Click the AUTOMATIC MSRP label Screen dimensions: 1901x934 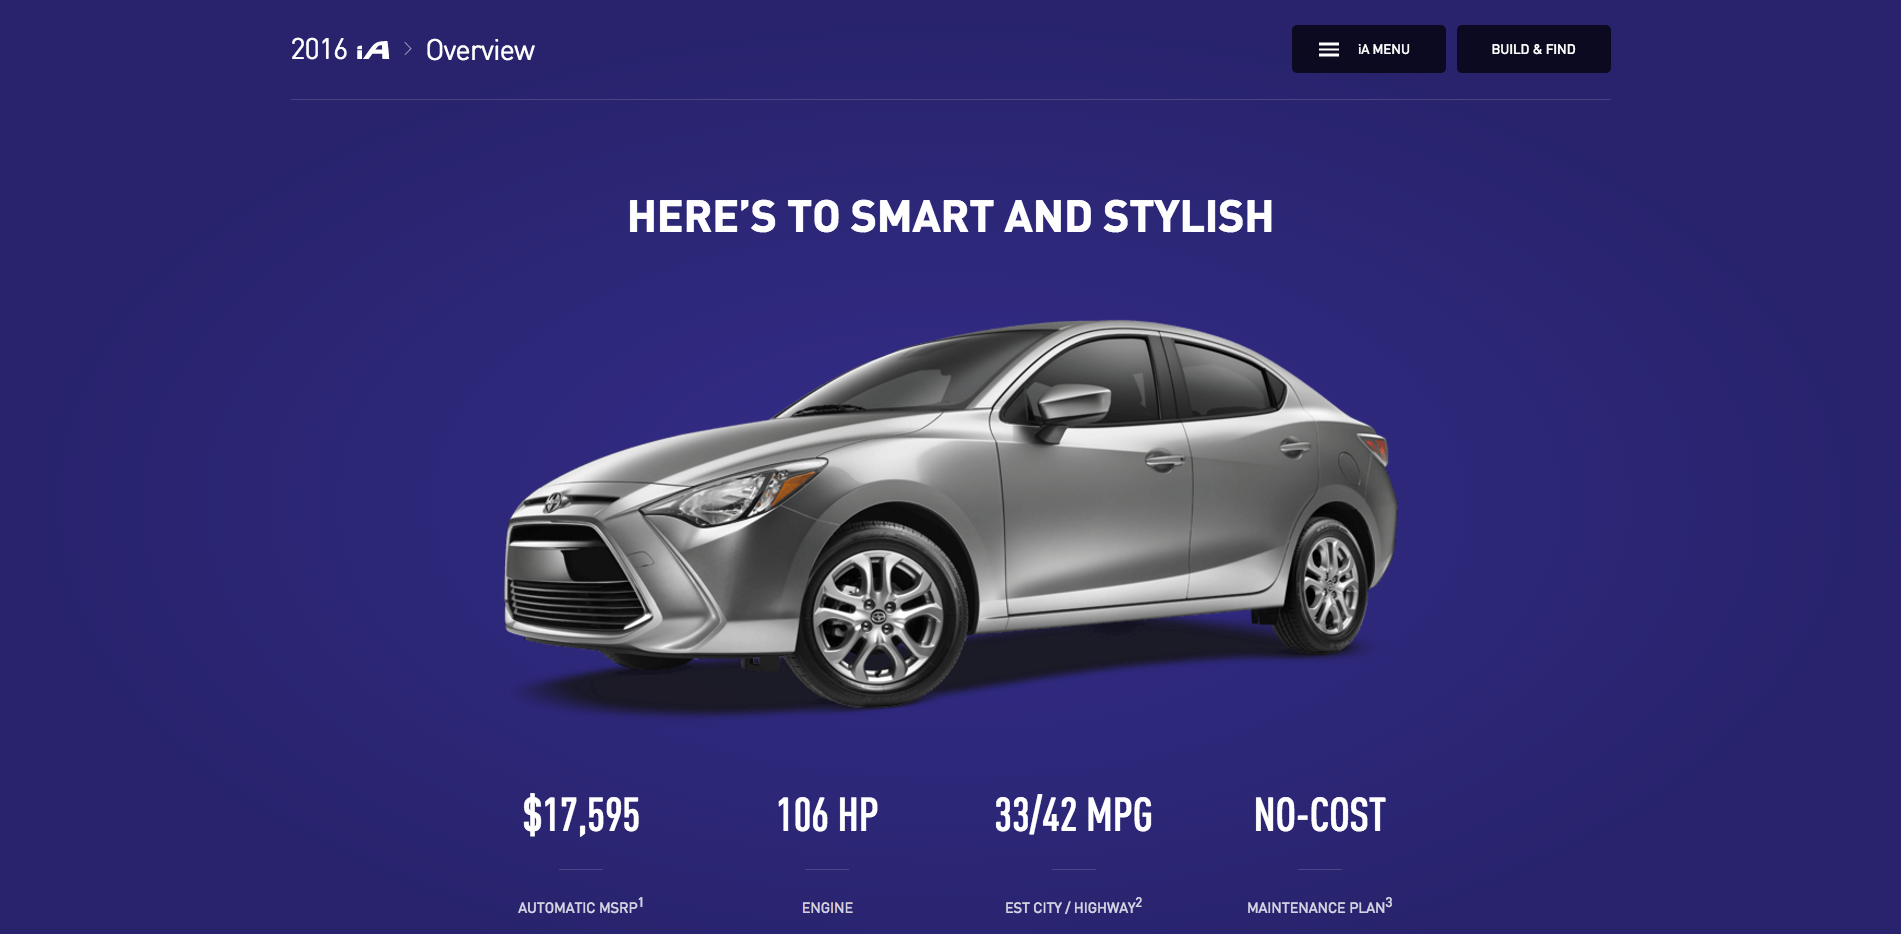(577, 908)
